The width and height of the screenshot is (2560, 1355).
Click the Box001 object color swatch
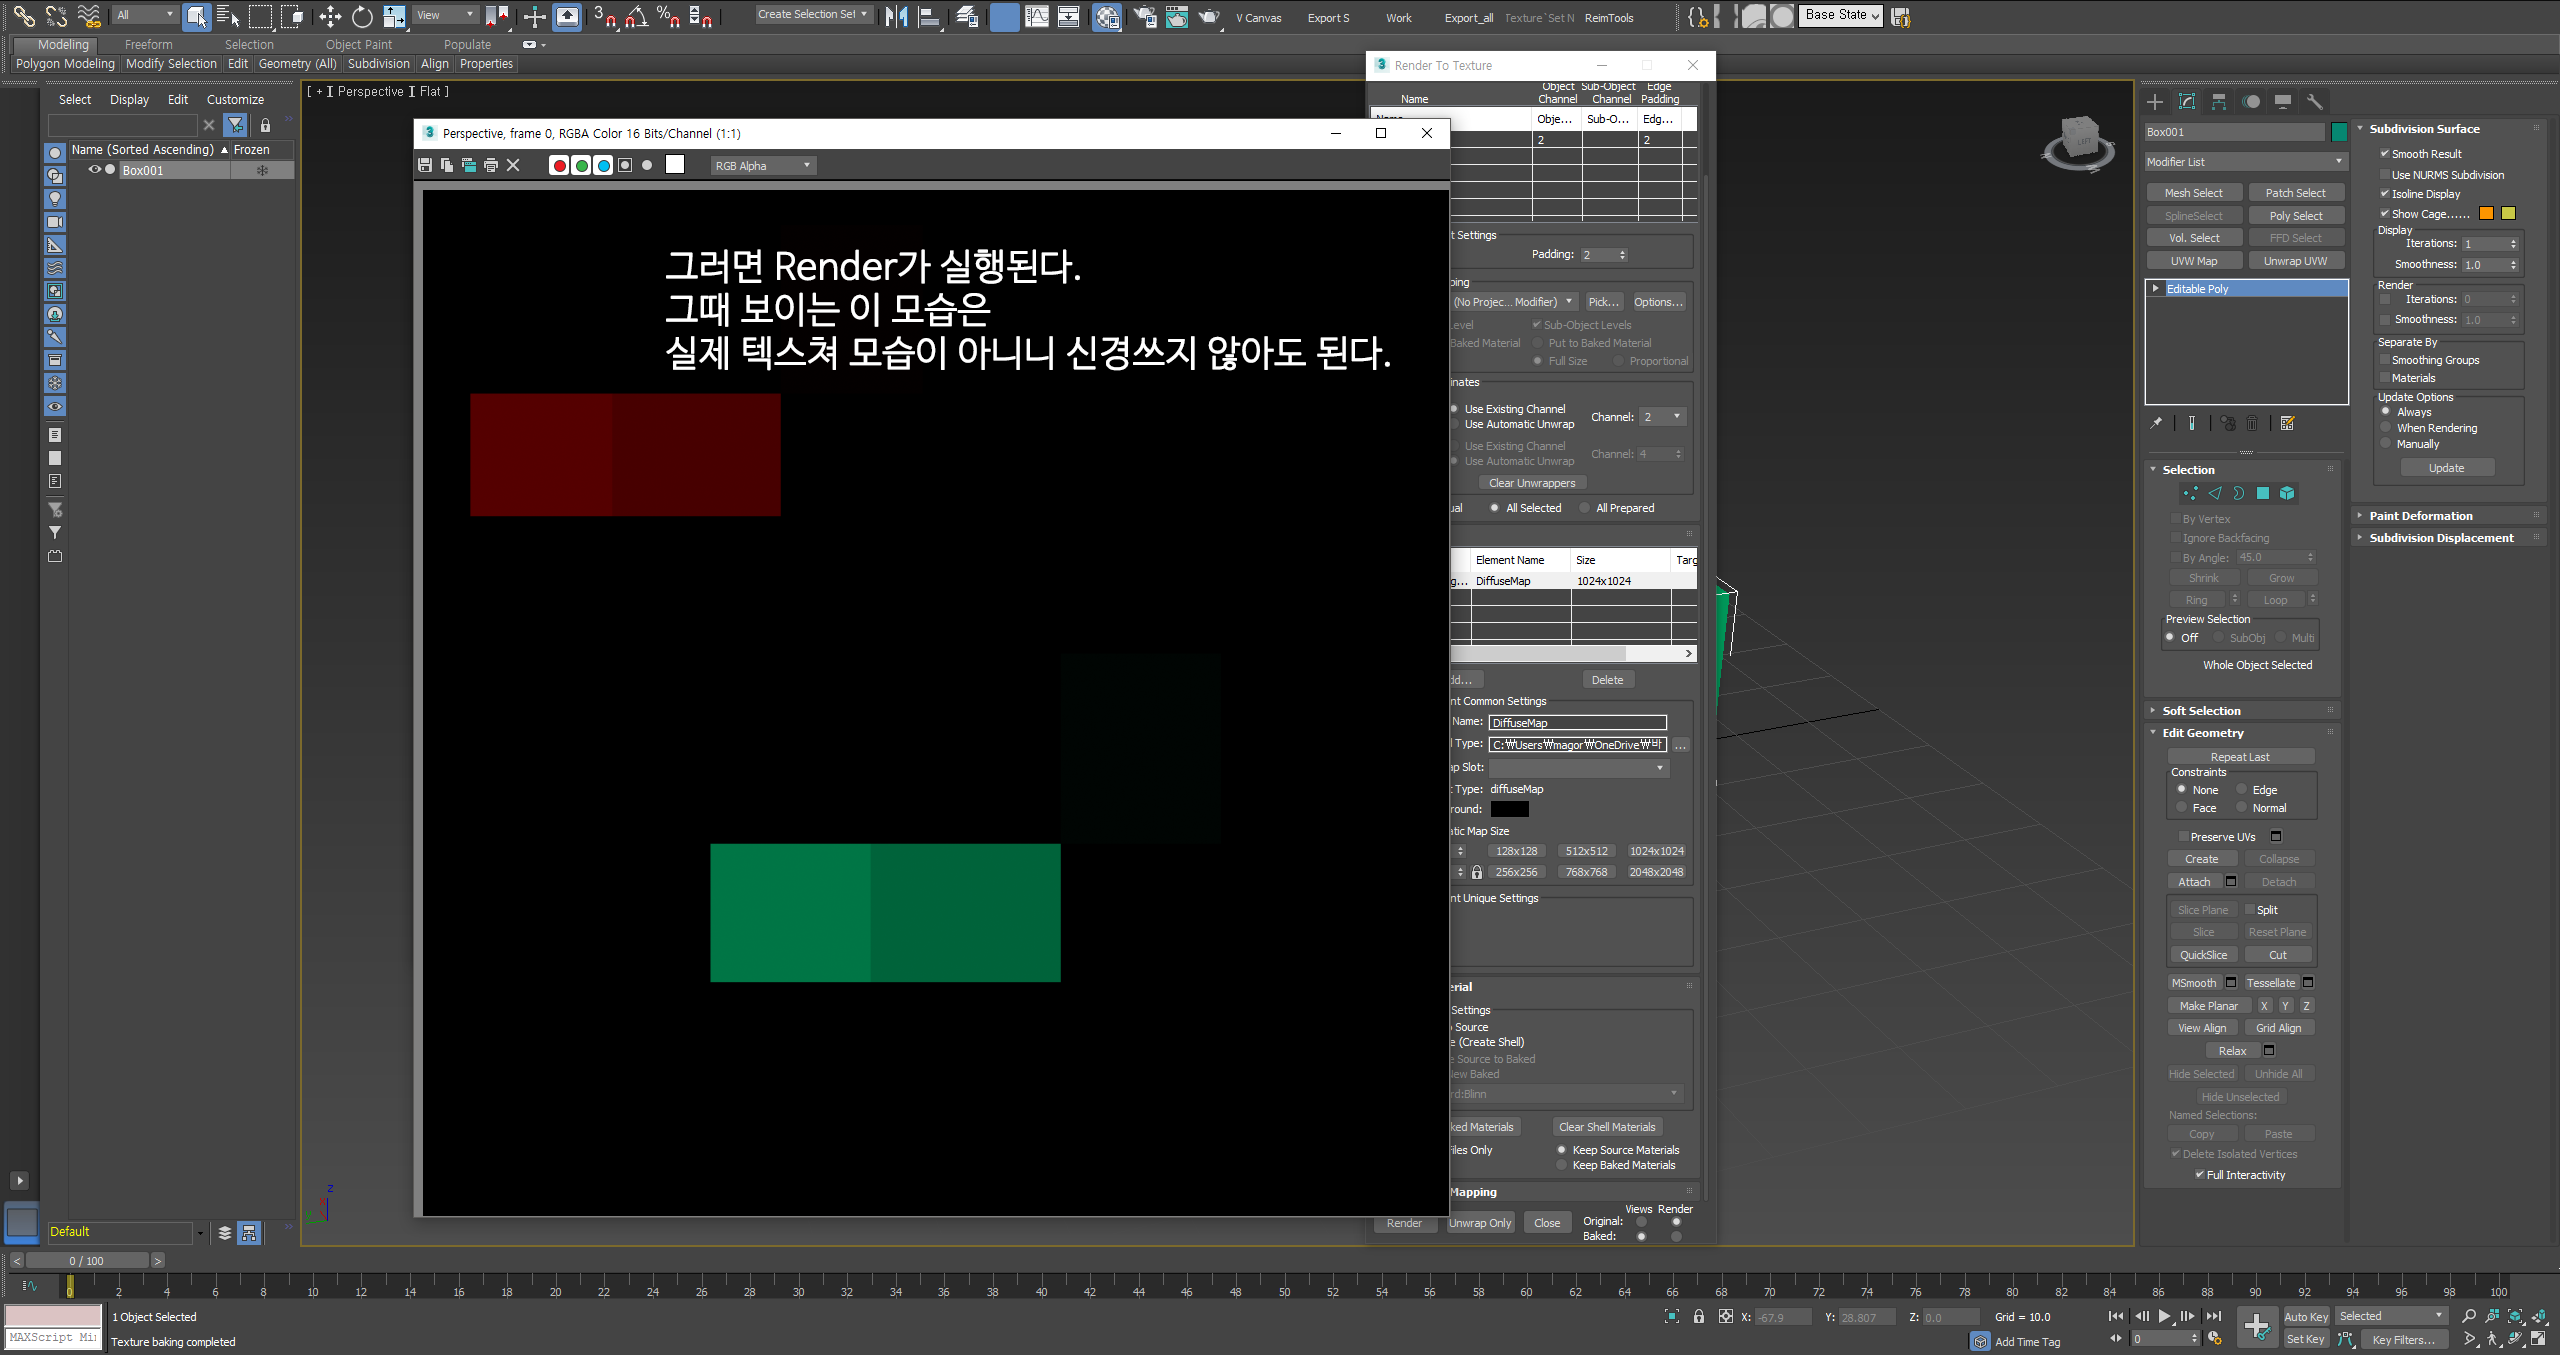coord(2339,132)
